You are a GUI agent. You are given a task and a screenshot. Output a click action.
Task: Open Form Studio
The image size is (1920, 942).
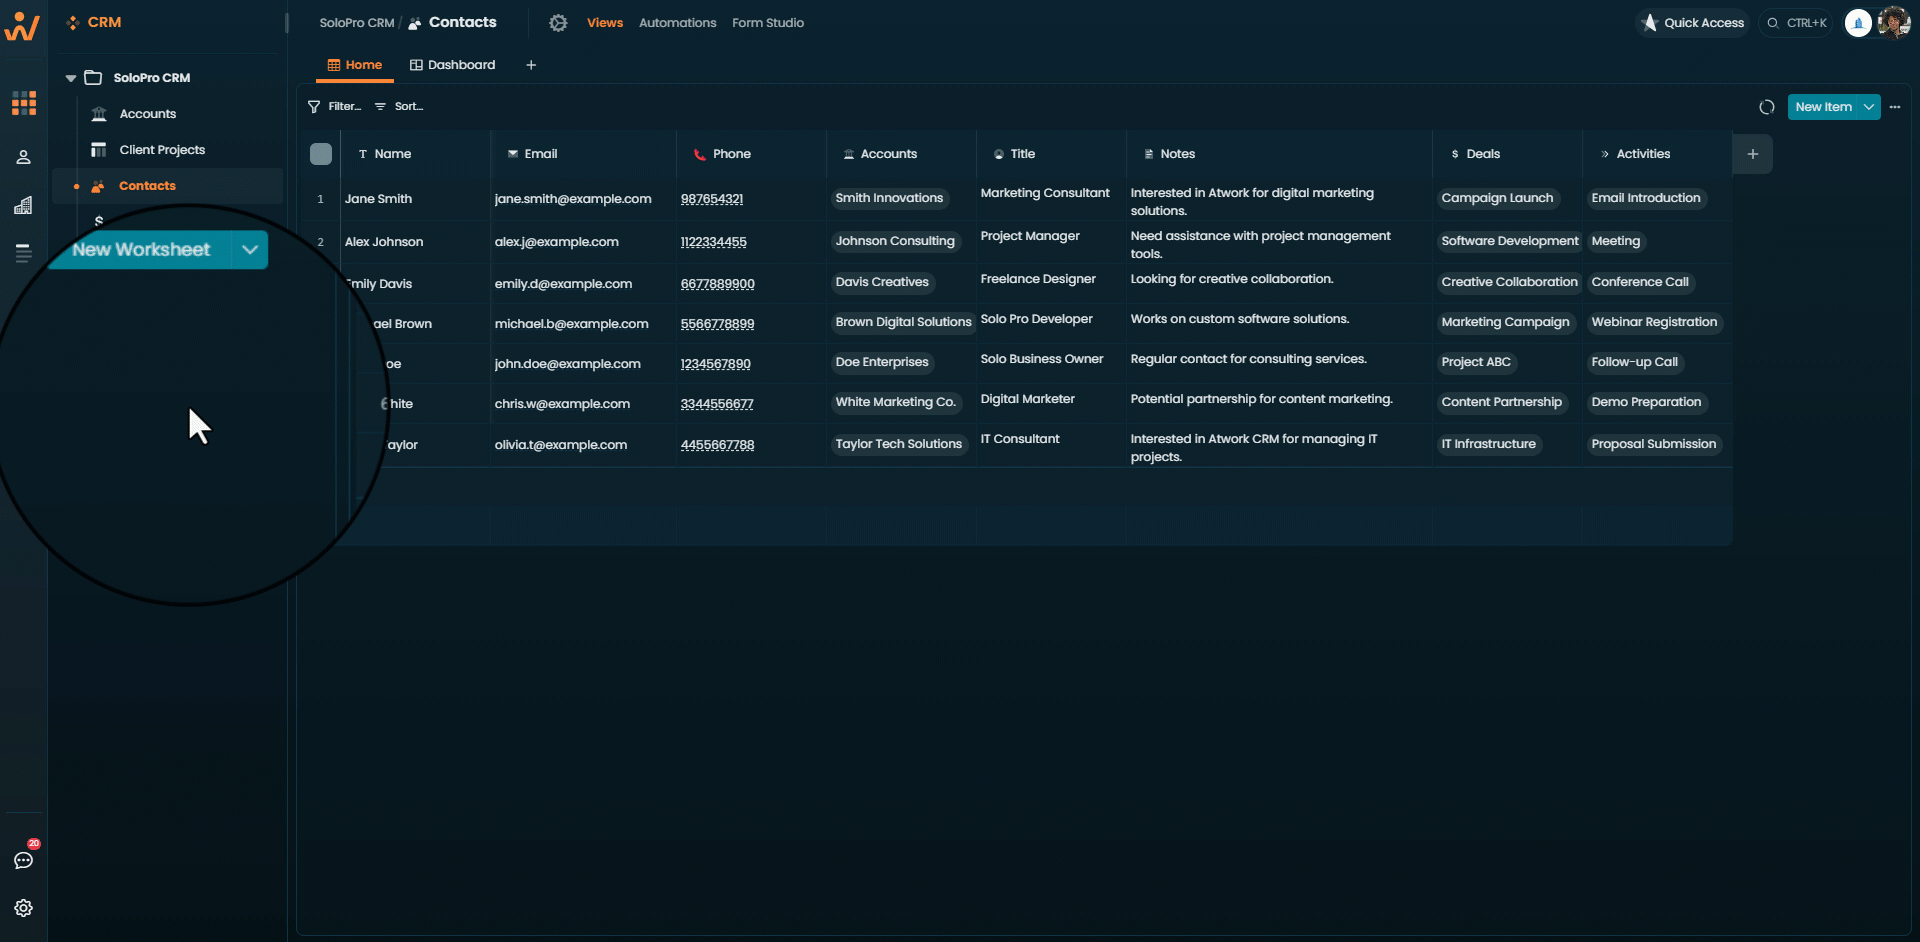[768, 23]
